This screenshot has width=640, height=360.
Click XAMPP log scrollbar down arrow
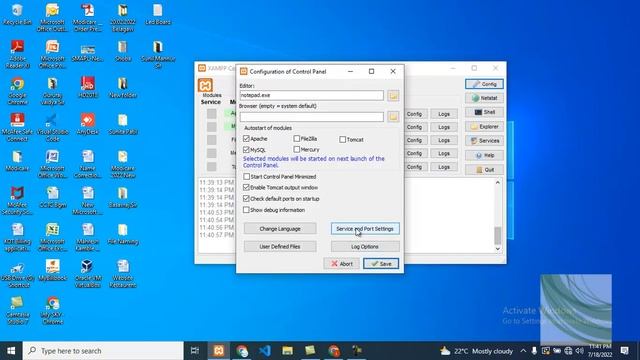click(498, 249)
